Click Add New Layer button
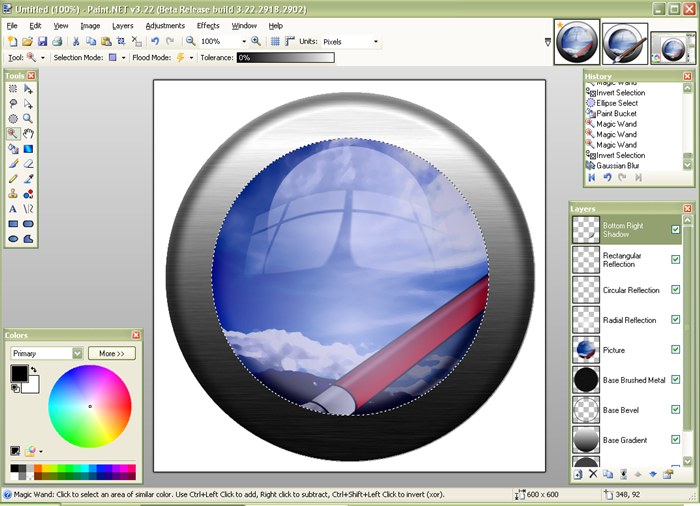 pos(578,474)
